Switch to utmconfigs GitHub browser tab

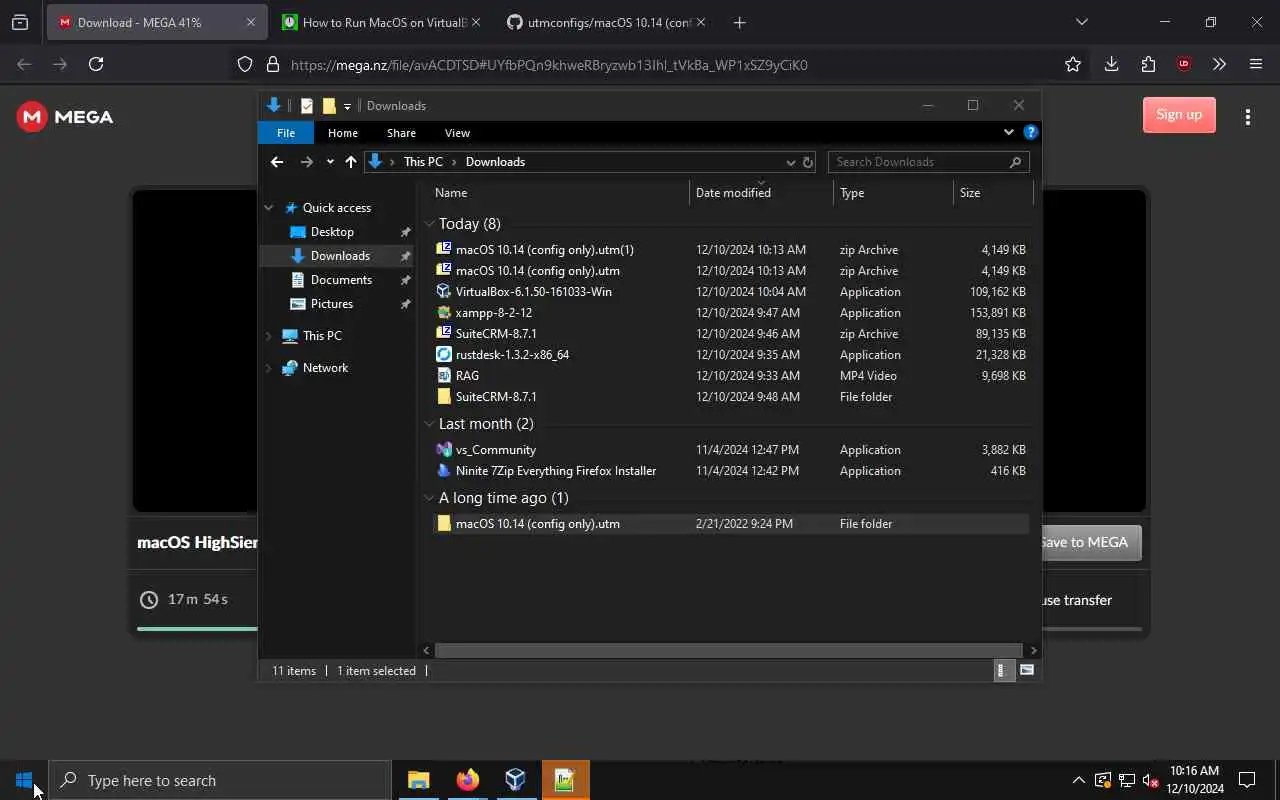click(605, 22)
